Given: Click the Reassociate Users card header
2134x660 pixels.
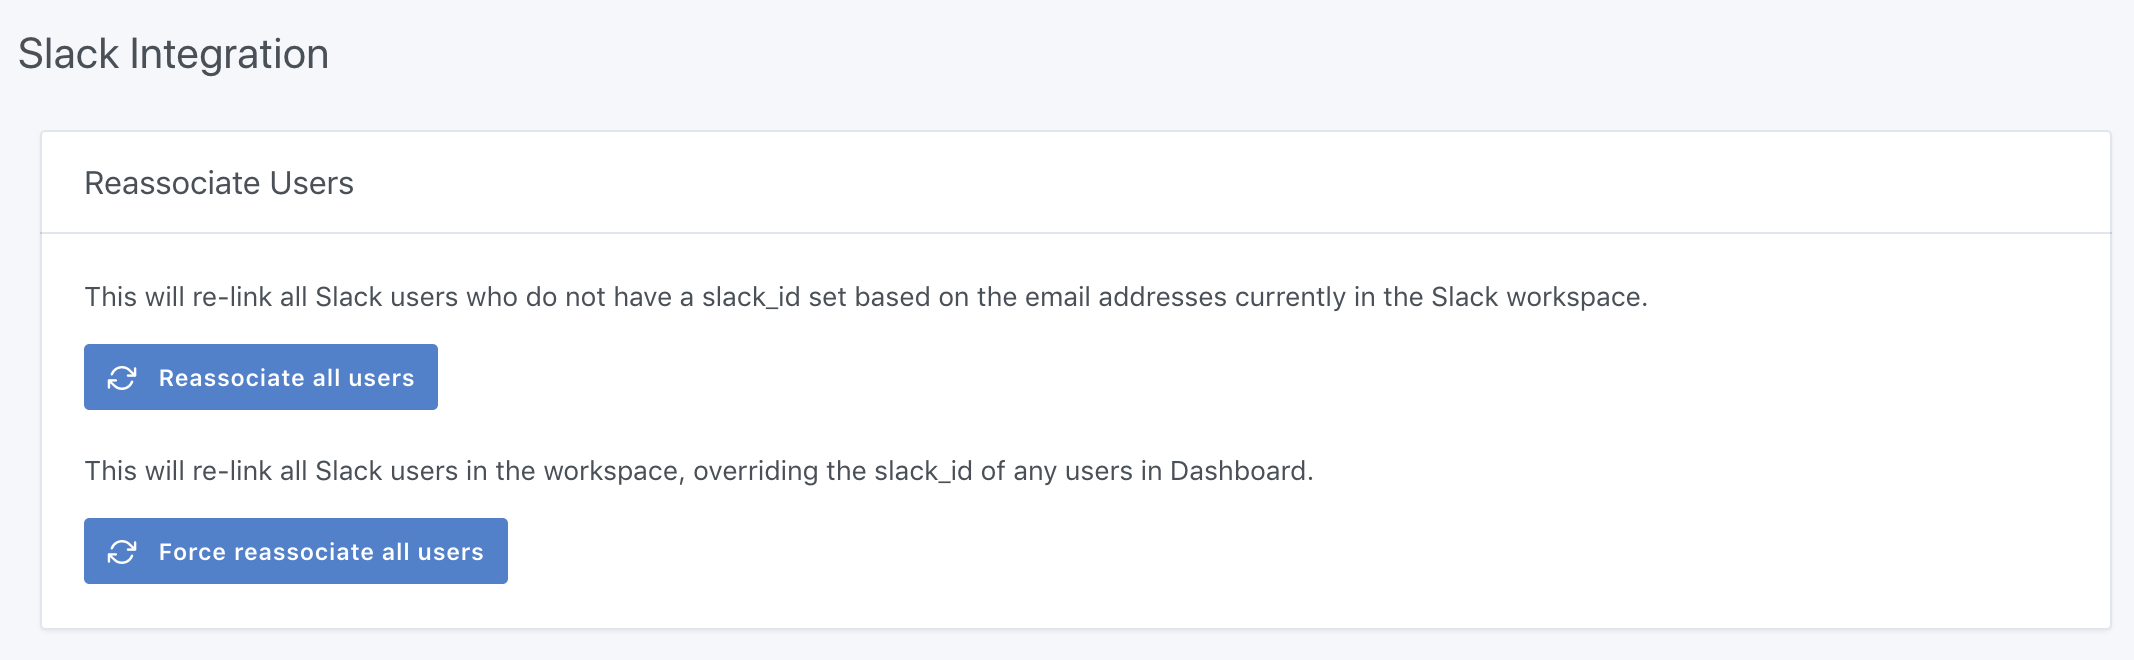Looking at the screenshot, I should [x=219, y=183].
